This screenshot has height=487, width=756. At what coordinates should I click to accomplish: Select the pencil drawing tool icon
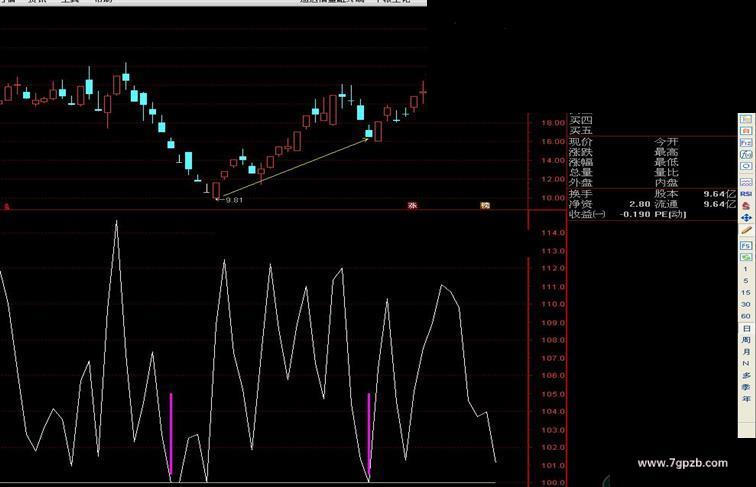pyautogui.click(x=746, y=230)
